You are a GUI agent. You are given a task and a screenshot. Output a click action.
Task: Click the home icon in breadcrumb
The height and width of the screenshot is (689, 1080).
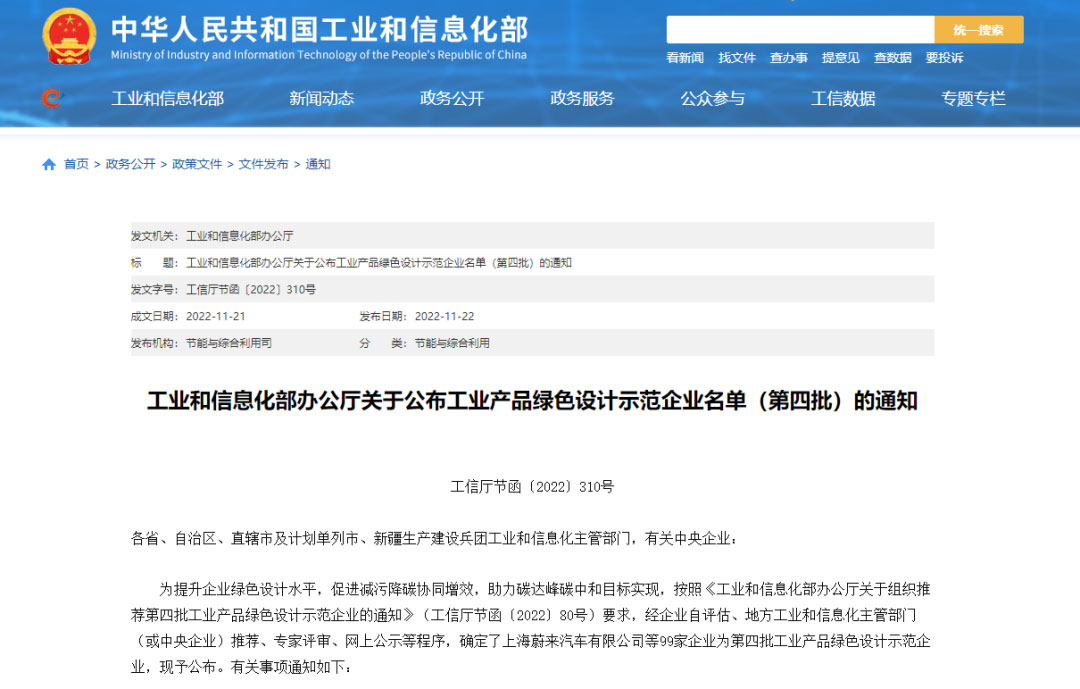point(49,164)
